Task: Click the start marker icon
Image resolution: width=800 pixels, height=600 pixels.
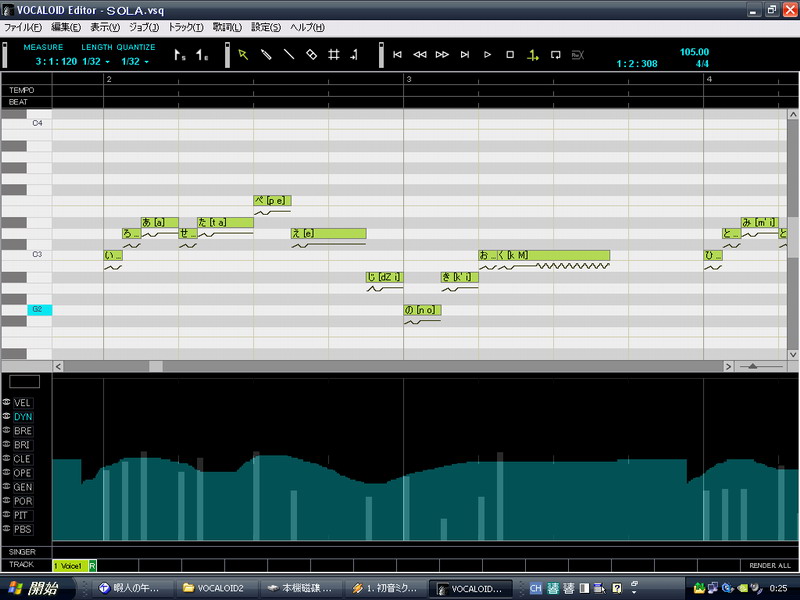Action: point(179,55)
